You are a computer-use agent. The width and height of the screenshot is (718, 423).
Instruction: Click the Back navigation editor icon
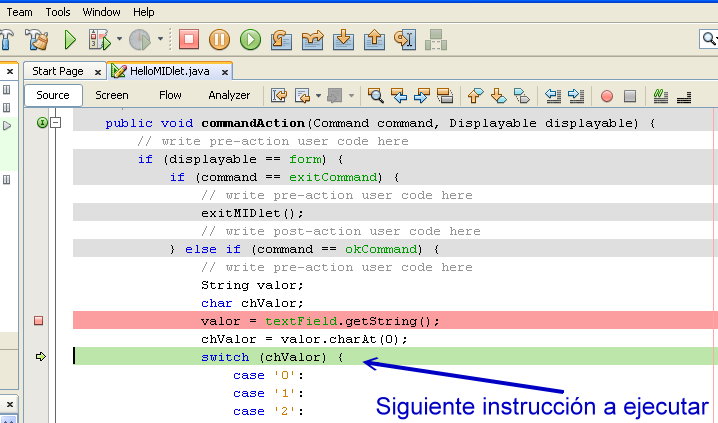click(x=303, y=96)
